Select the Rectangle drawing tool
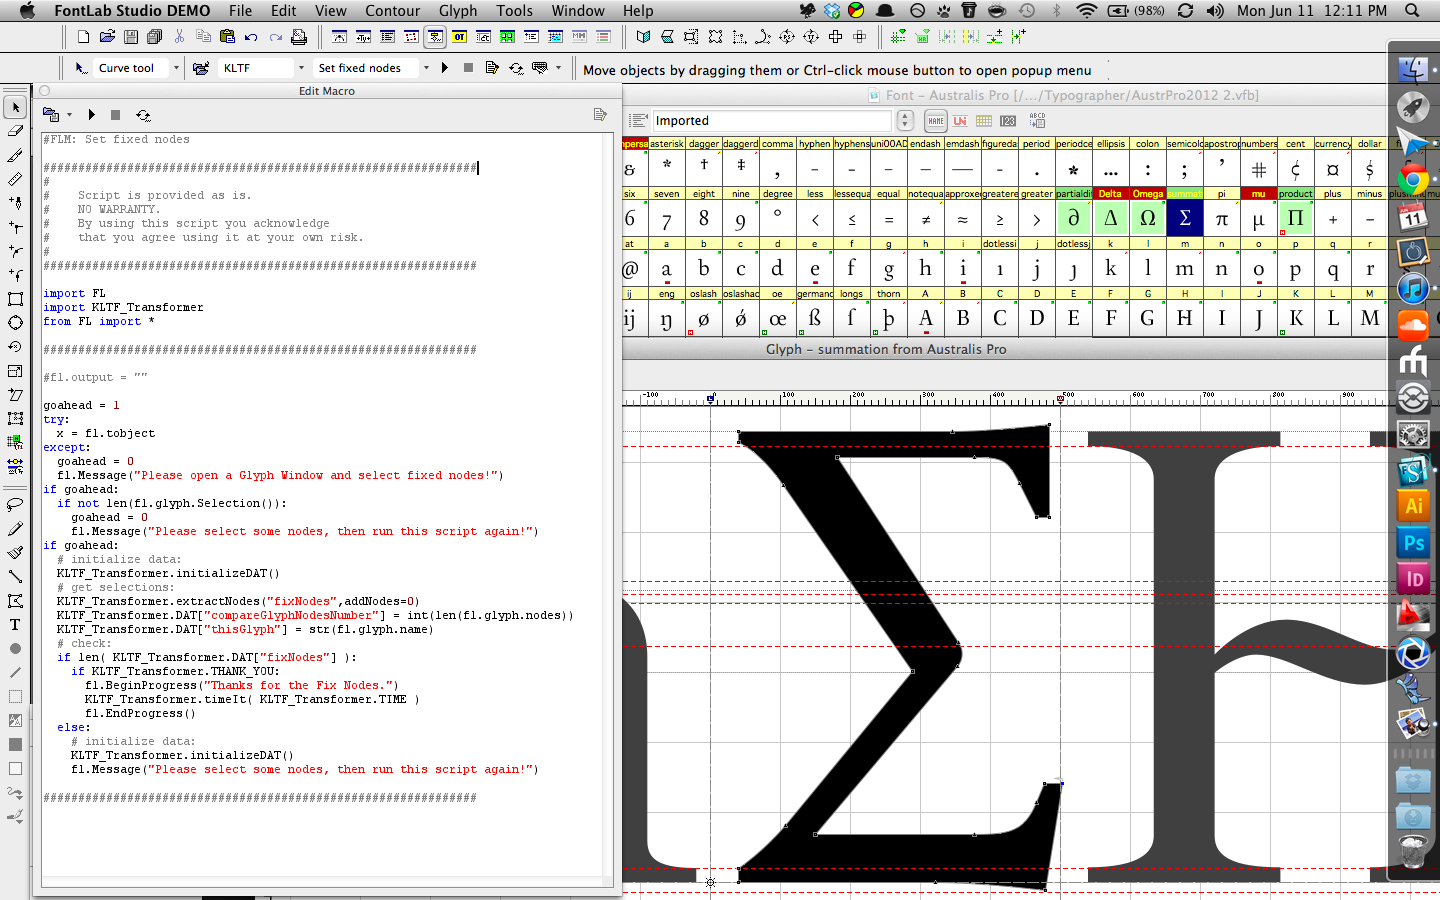This screenshot has height=900, width=1440. [14, 297]
